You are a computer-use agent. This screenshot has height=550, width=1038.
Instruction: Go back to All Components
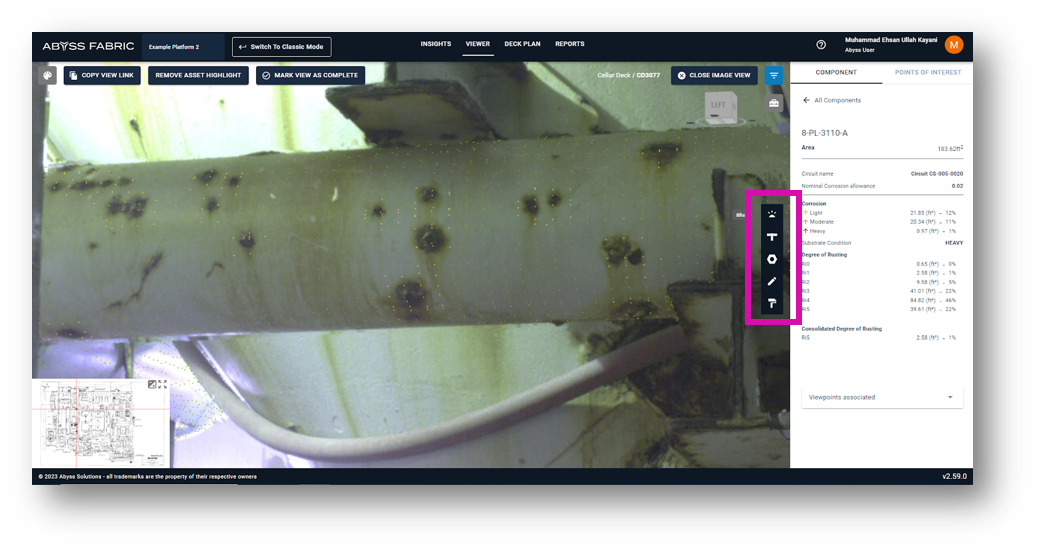pos(831,100)
